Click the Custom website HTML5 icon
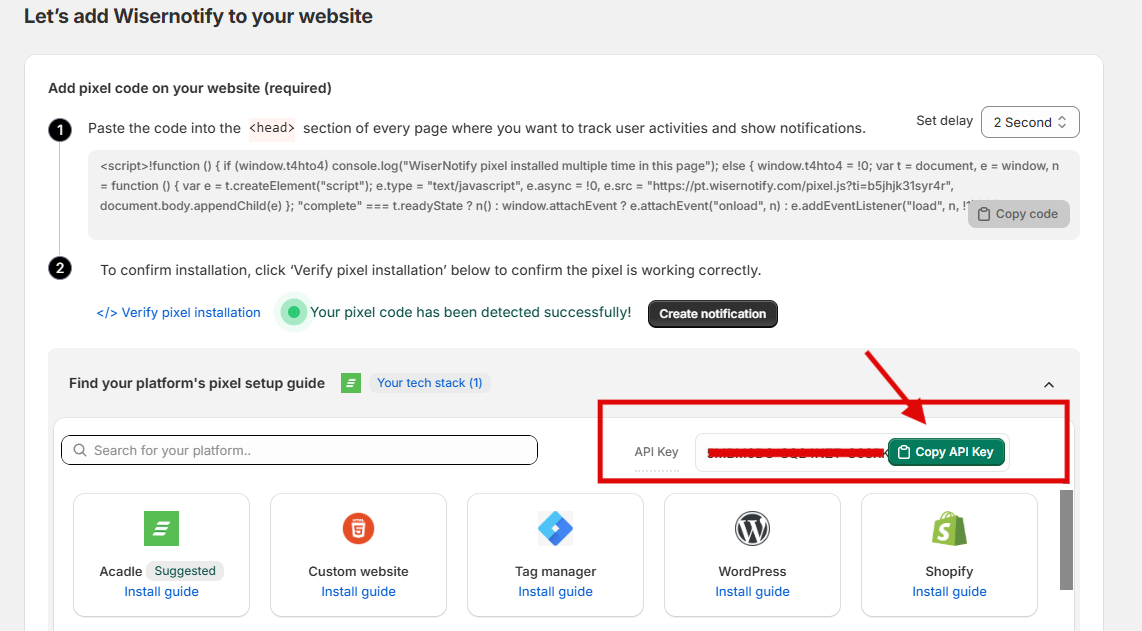 pos(358,528)
